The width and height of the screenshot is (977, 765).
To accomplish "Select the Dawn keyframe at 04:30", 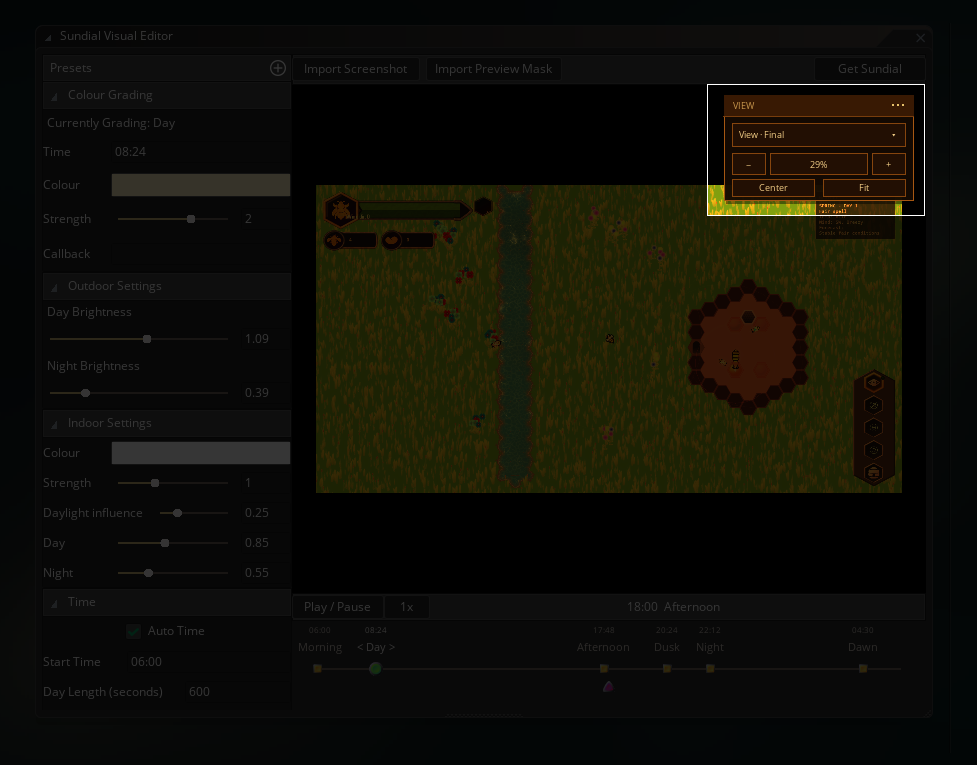I will coord(863,668).
